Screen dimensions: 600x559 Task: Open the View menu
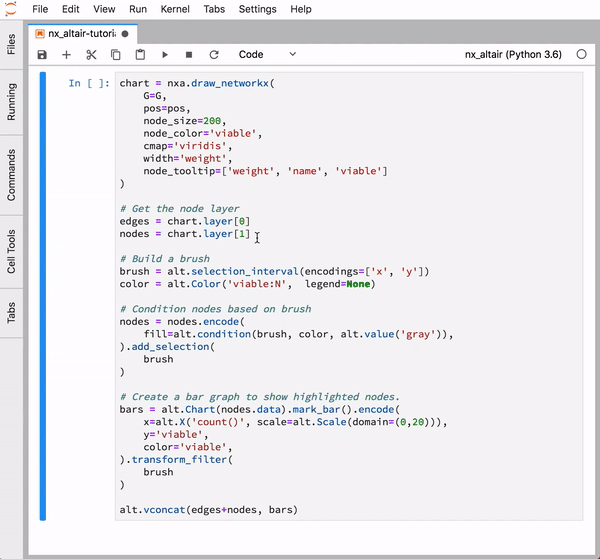tap(104, 9)
